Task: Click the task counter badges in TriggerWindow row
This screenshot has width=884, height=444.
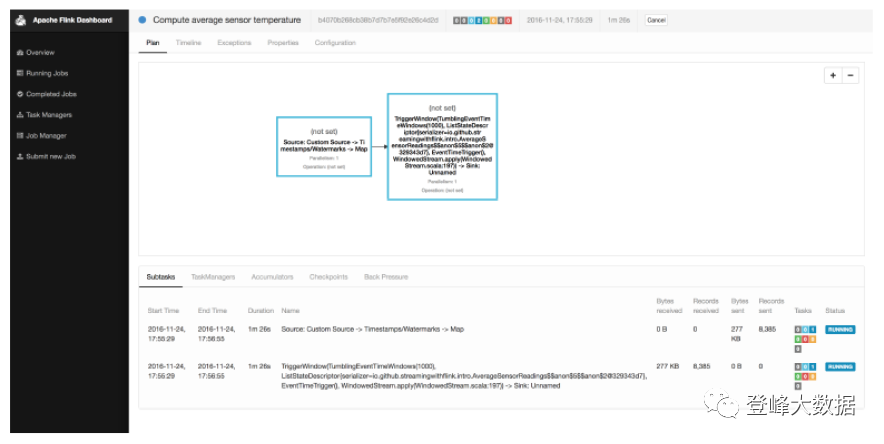Action: pyautogui.click(x=805, y=376)
